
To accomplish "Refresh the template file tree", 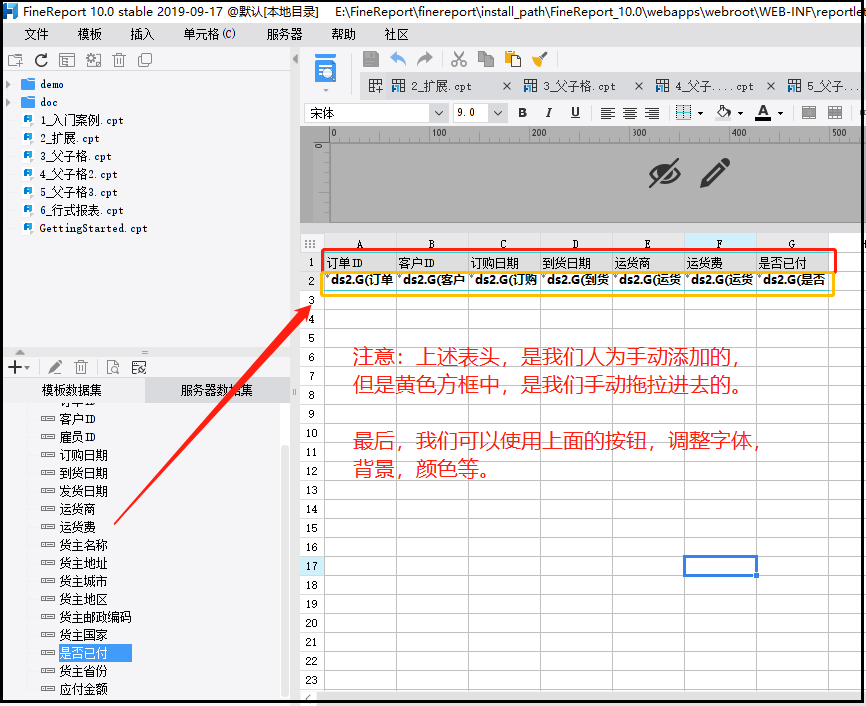I will (x=41, y=60).
